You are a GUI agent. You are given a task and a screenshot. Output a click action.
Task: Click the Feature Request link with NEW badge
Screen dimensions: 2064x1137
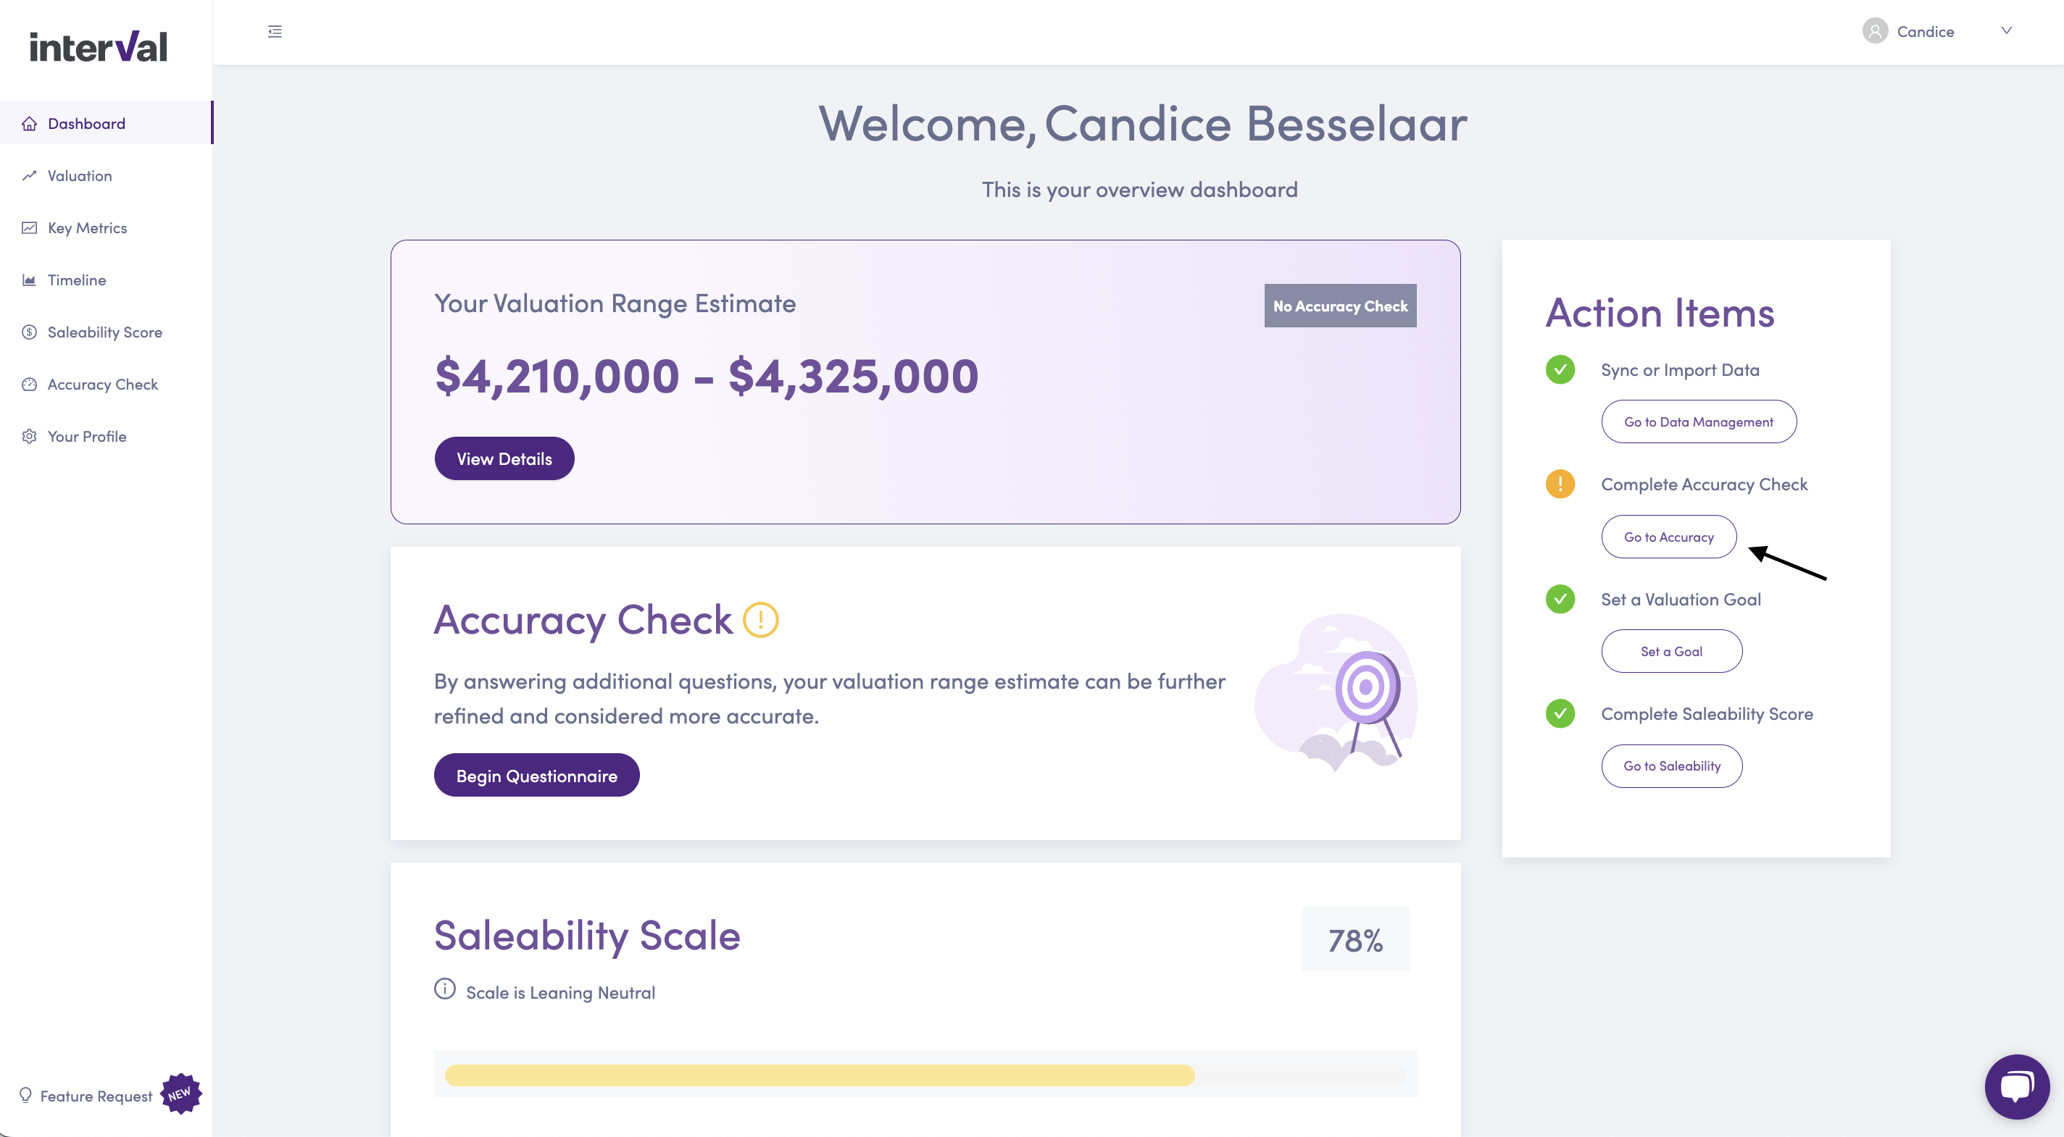96,1095
